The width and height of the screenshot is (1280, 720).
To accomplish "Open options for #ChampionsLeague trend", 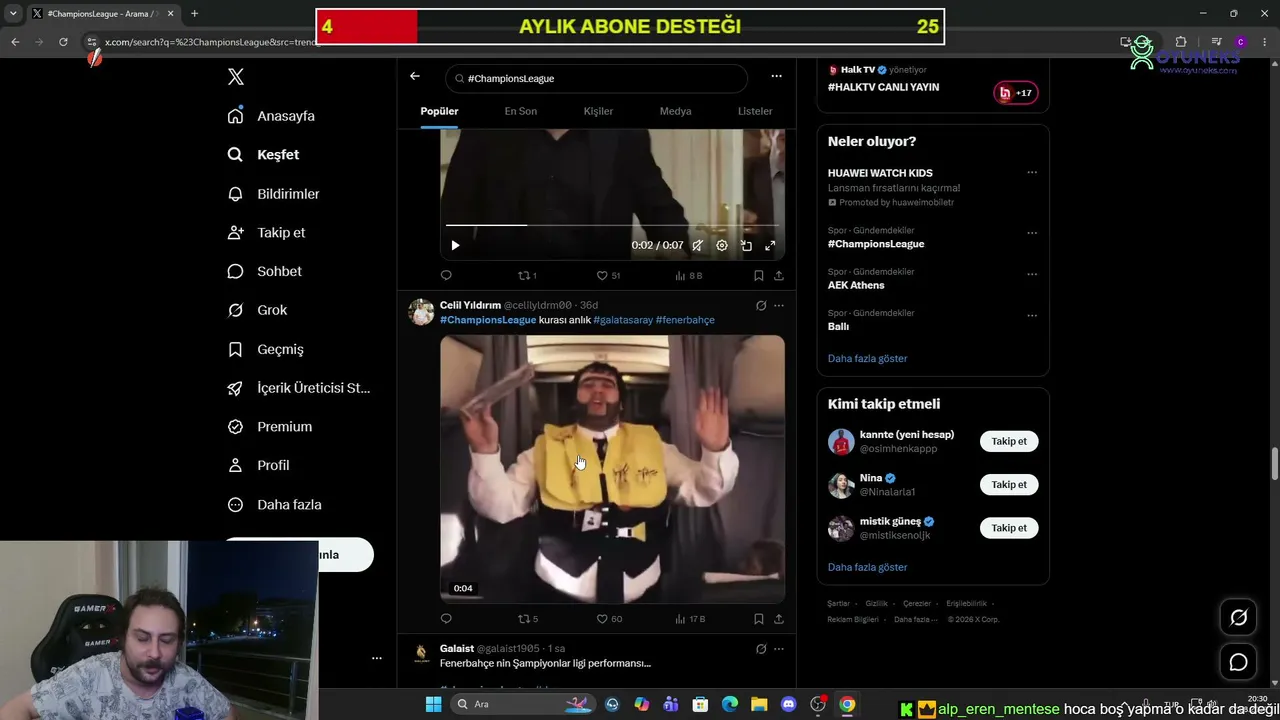I will tap(1032, 233).
